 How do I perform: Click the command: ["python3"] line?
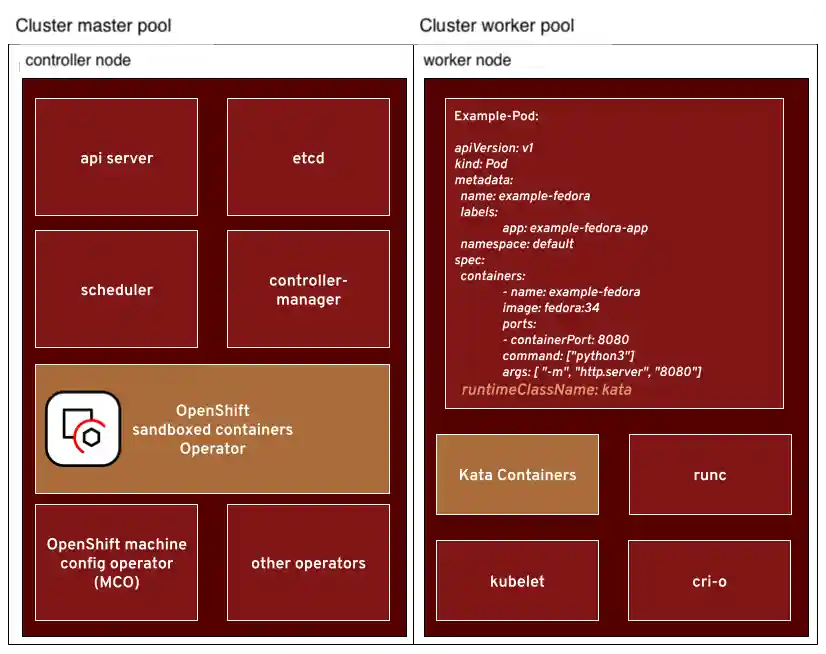click(x=568, y=356)
